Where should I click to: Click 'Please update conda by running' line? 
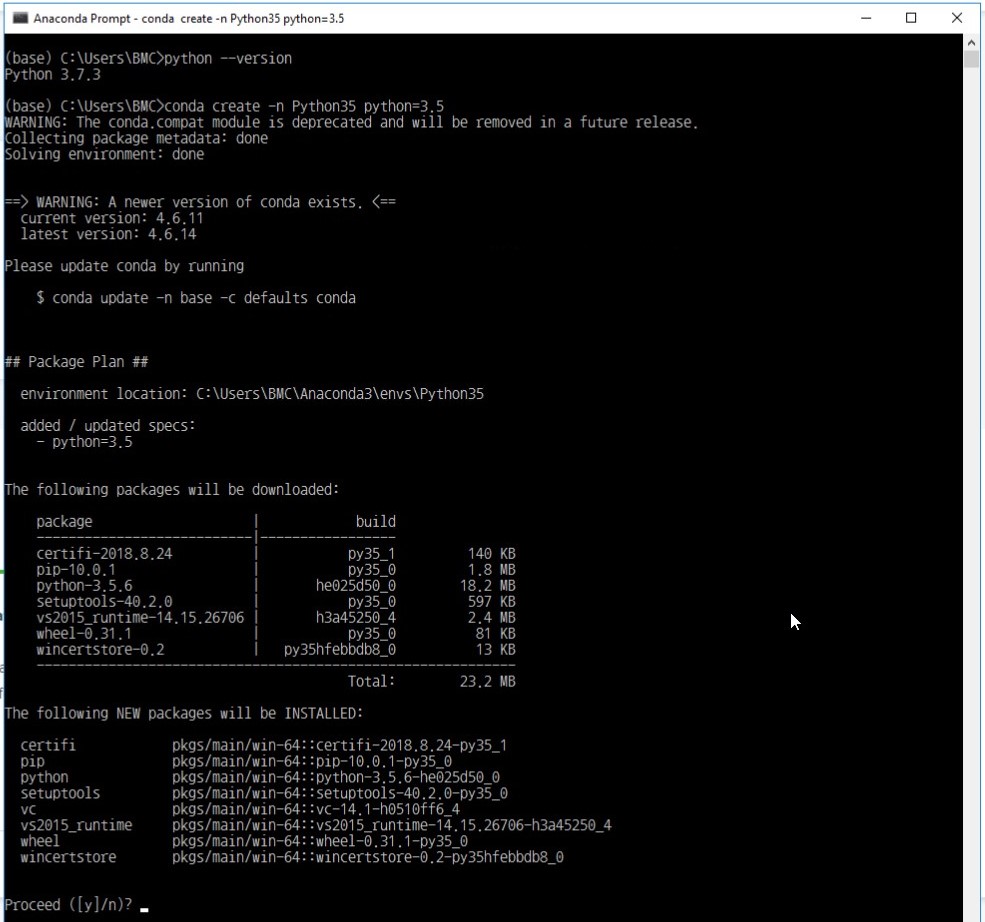tap(124, 266)
